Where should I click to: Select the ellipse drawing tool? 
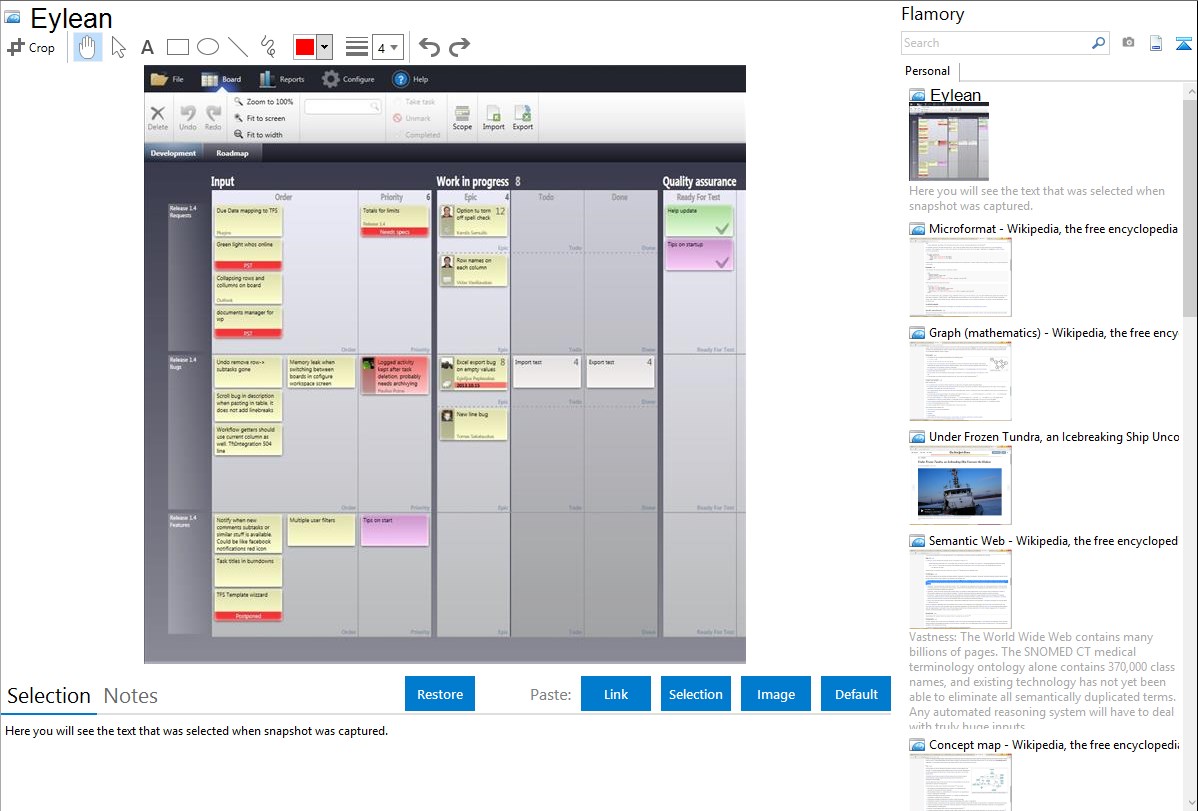pos(208,47)
